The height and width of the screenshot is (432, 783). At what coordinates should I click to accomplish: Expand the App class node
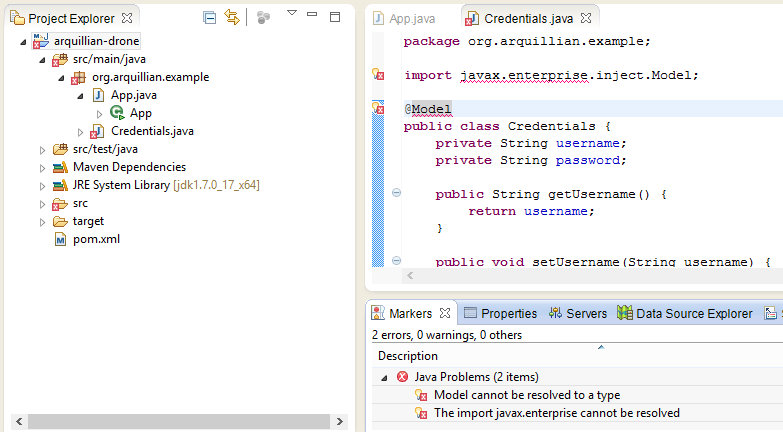click(x=99, y=114)
